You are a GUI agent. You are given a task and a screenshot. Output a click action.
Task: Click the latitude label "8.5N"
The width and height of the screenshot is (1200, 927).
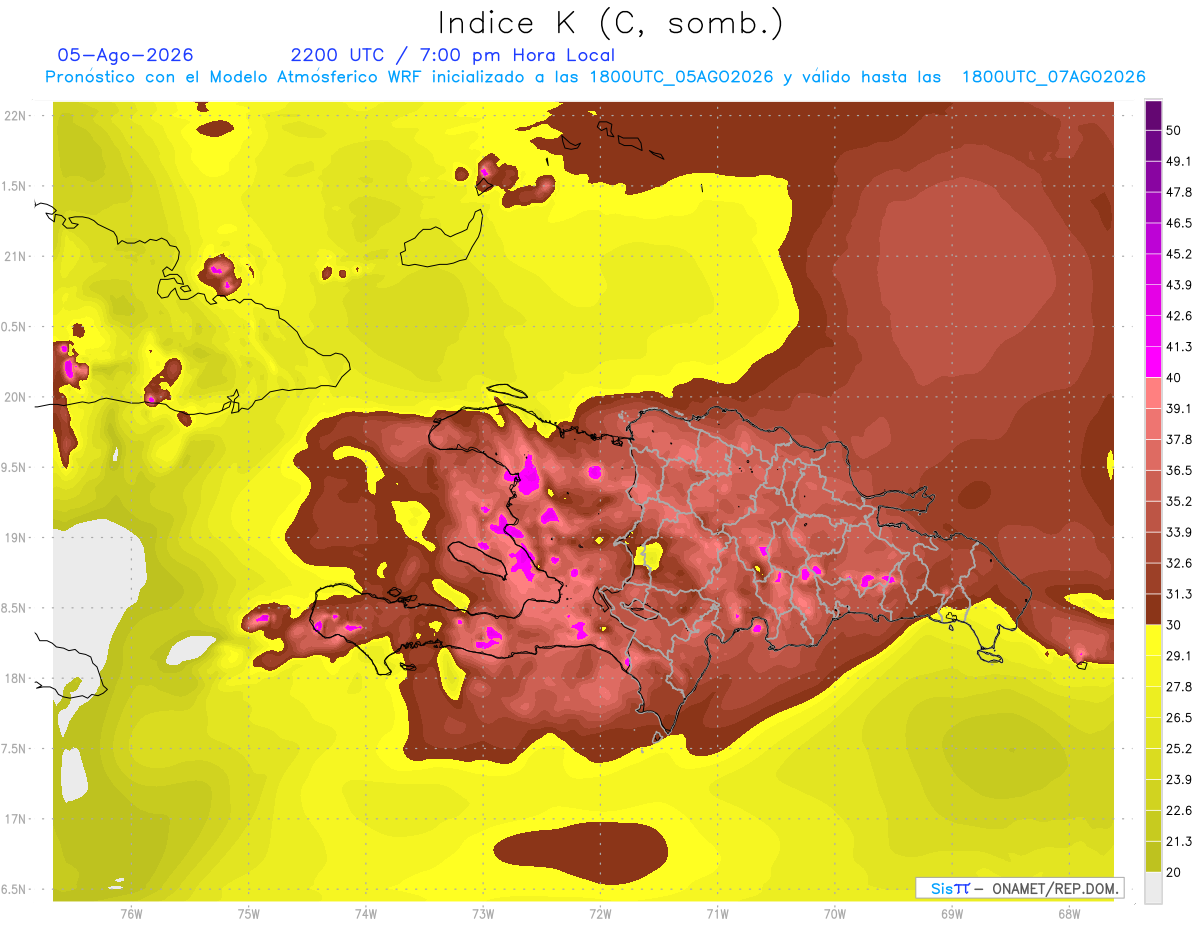15,608
